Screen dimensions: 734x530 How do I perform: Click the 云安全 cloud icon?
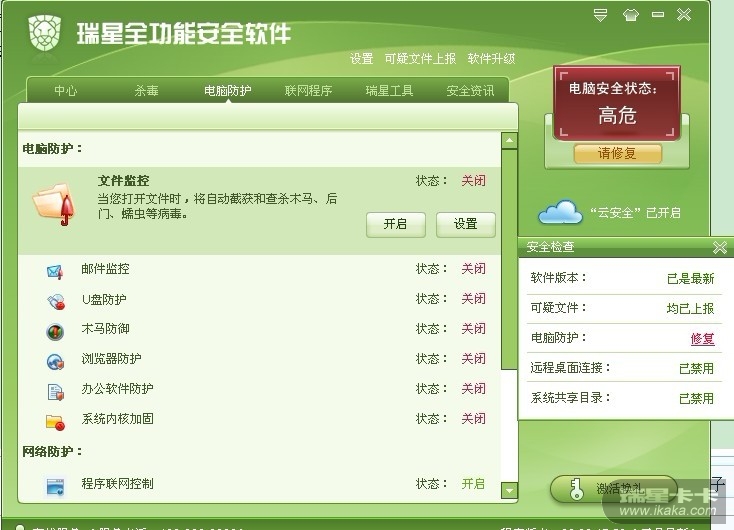click(x=560, y=213)
